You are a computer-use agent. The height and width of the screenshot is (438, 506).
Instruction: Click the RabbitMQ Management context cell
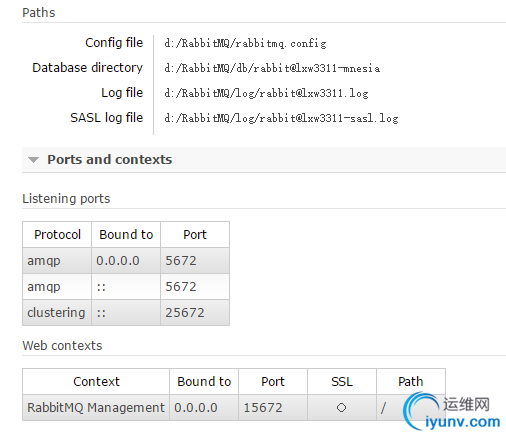pyautogui.click(x=96, y=408)
